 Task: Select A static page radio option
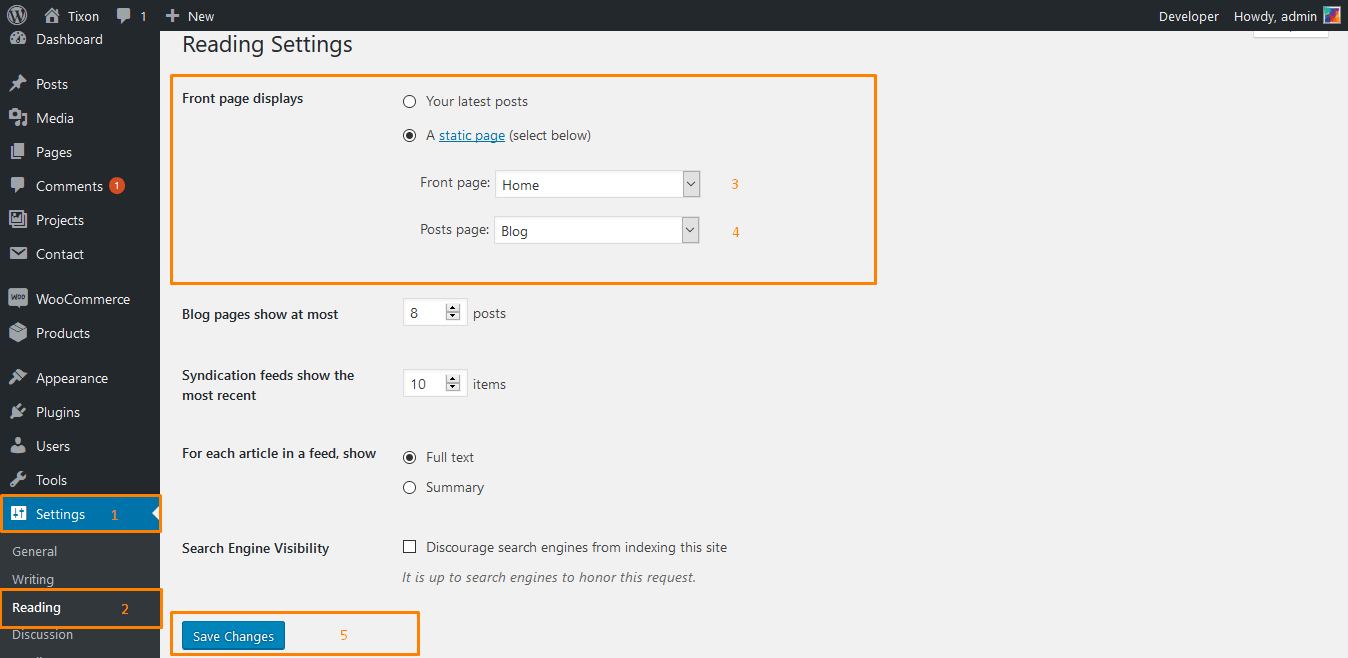(409, 135)
